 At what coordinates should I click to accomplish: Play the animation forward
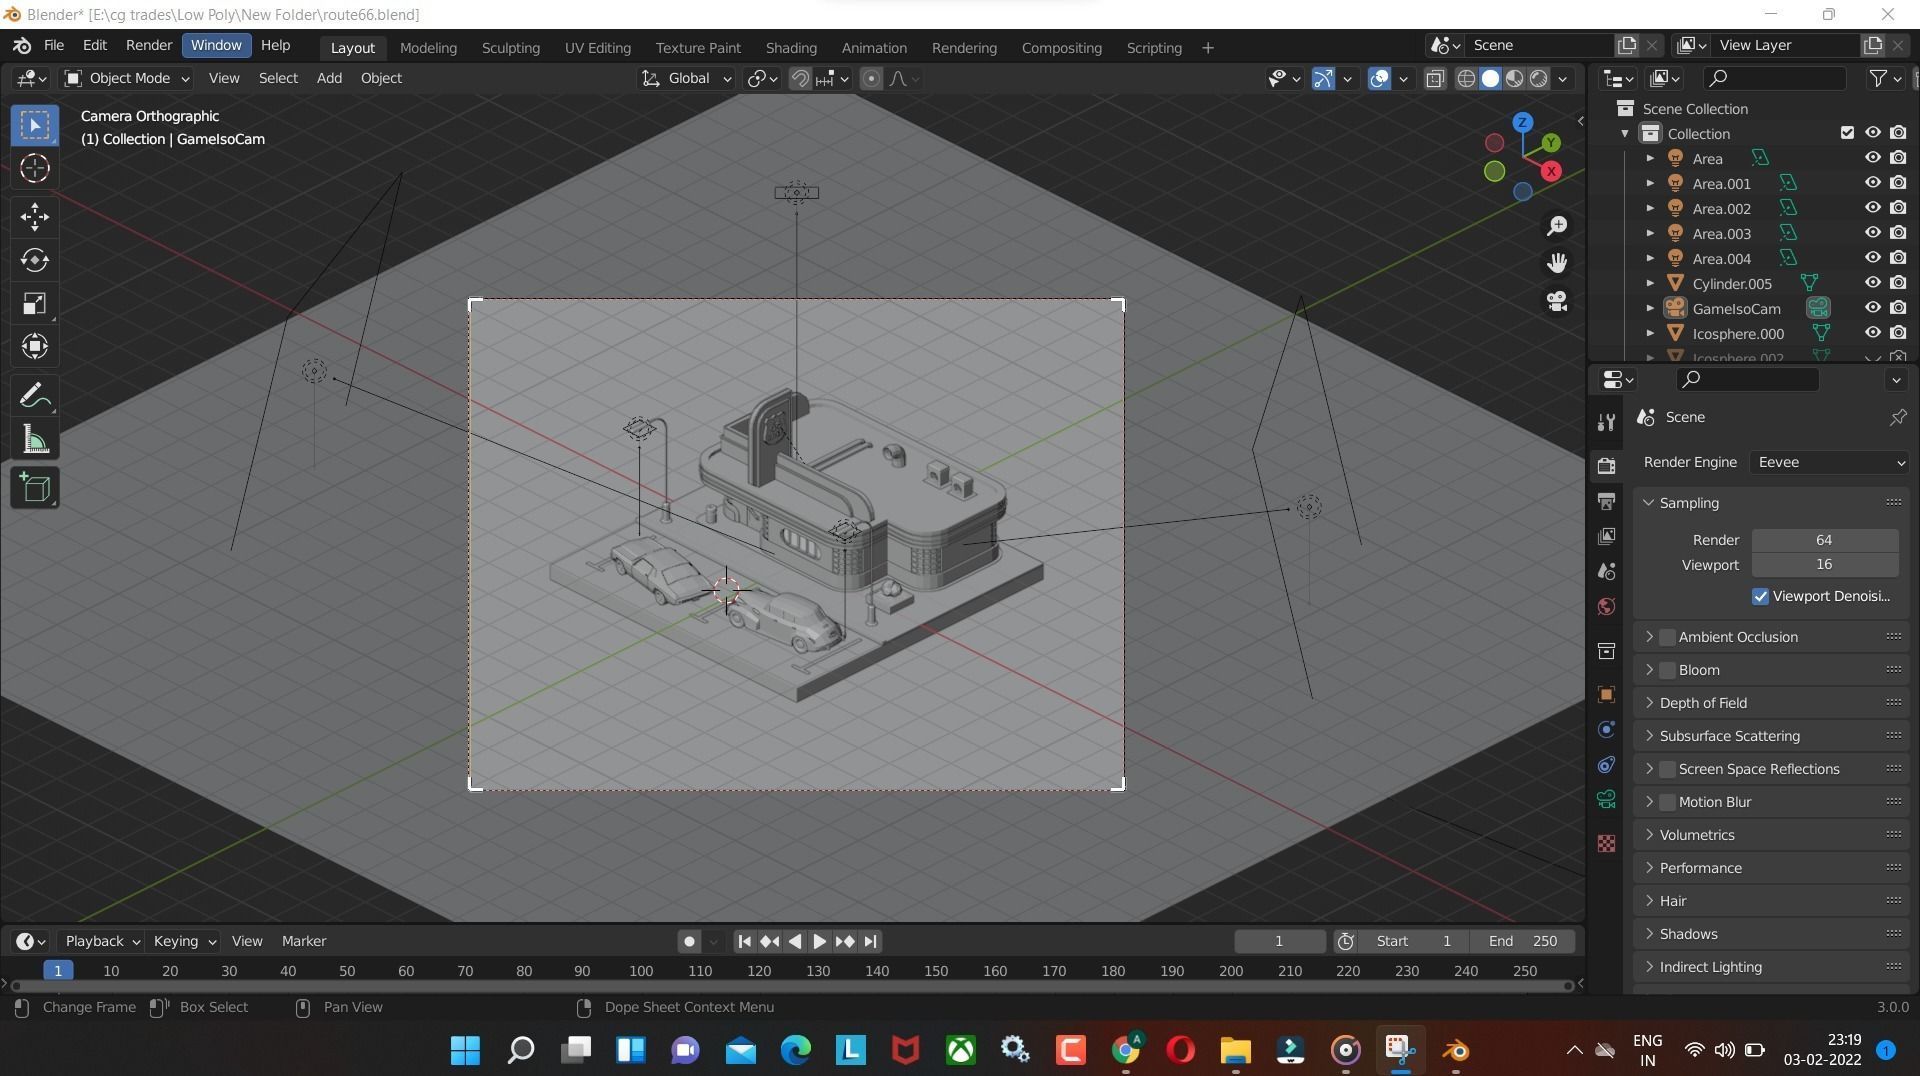[819, 941]
